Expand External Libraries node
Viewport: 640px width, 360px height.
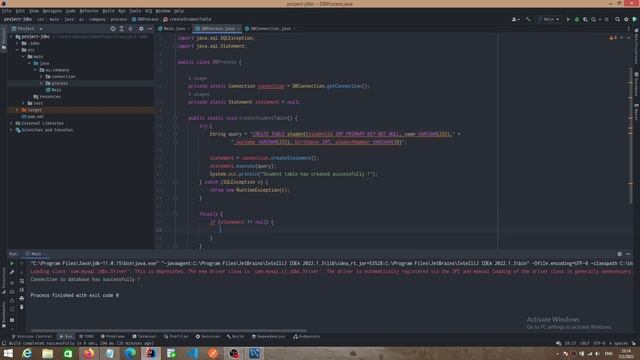pyautogui.click(x=11, y=123)
